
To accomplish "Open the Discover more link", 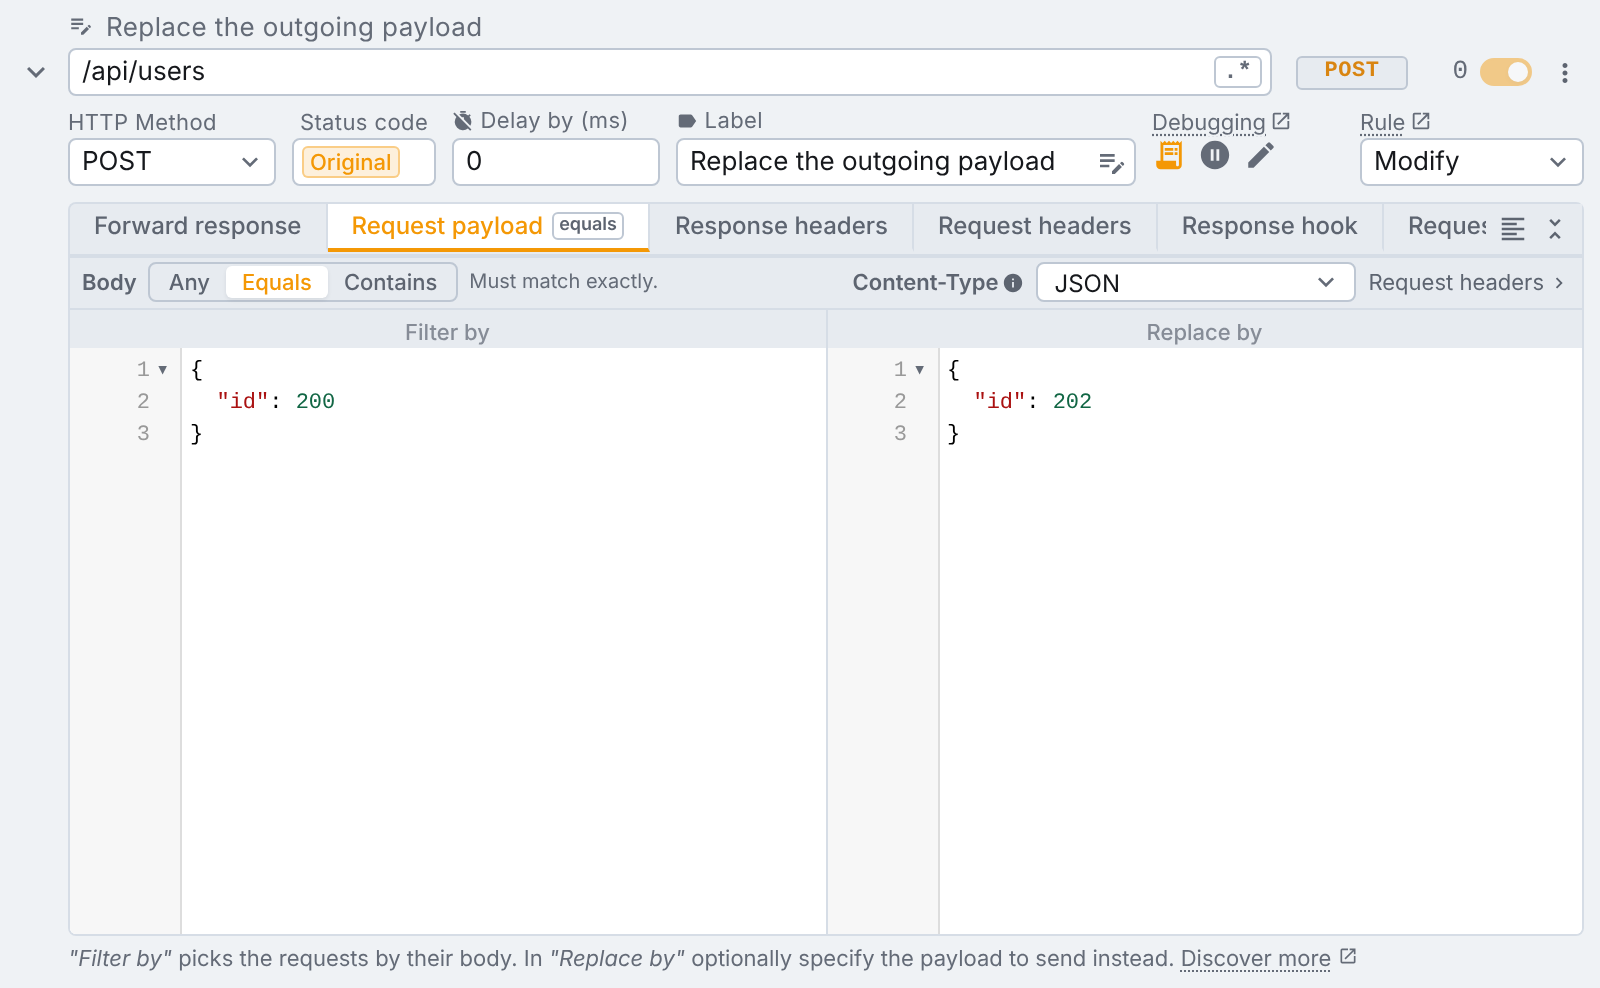I will click(x=1255, y=959).
